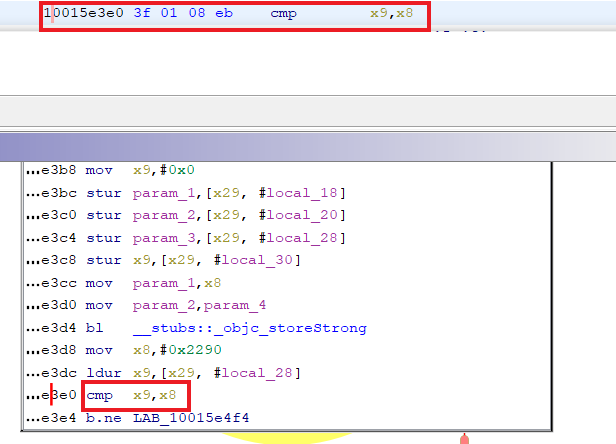Click the #0x2290 immediate value

pyautogui.click(x=191, y=350)
